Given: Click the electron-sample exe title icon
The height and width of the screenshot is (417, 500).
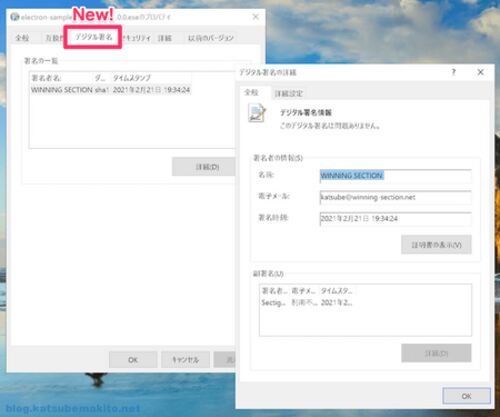Looking at the screenshot, I should click(15, 17).
